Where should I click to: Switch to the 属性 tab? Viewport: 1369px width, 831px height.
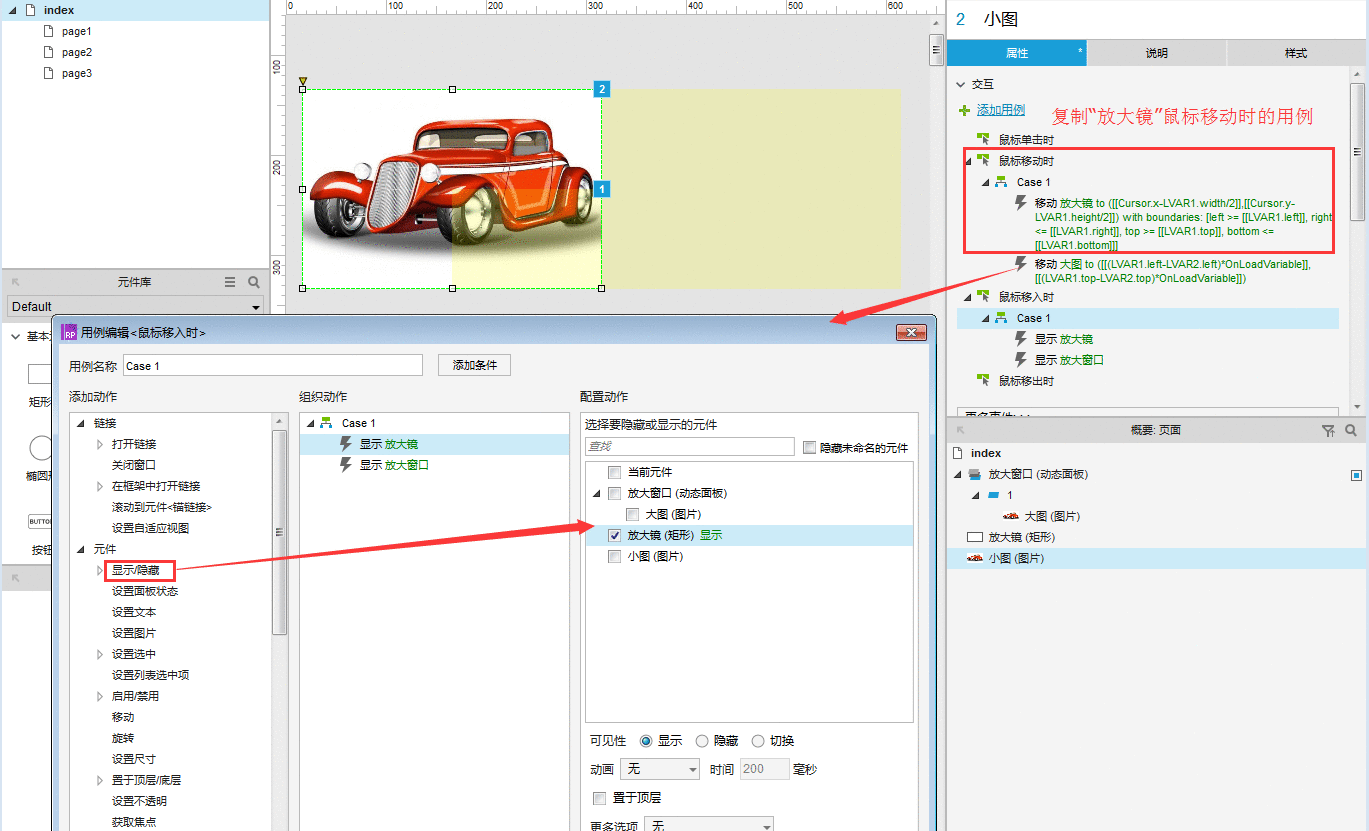1017,53
